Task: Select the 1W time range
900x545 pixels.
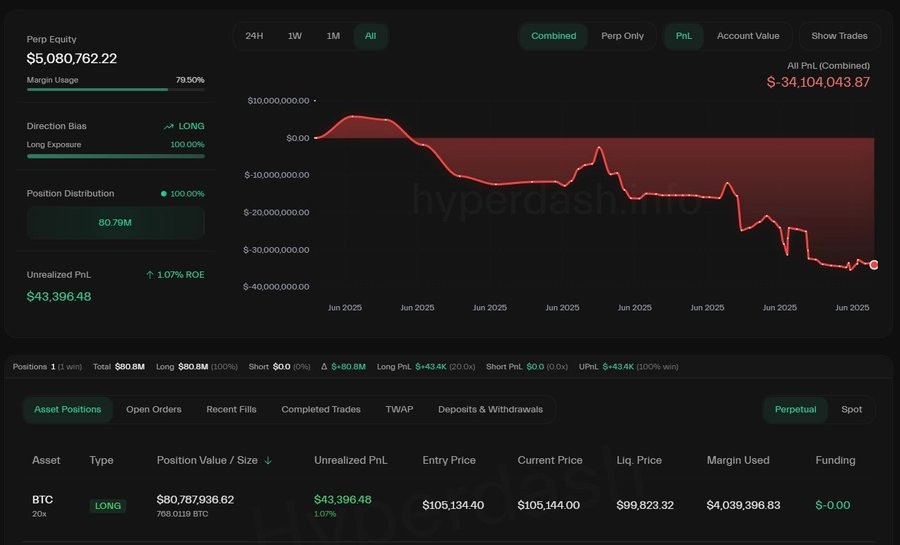Action: 294,36
